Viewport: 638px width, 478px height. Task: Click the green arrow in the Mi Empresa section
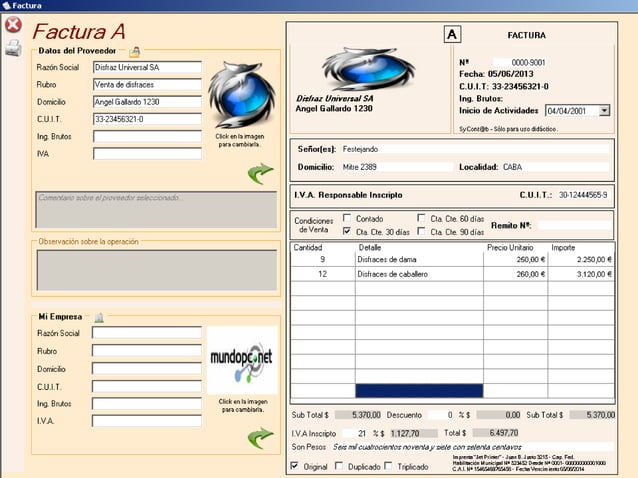(260, 436)
